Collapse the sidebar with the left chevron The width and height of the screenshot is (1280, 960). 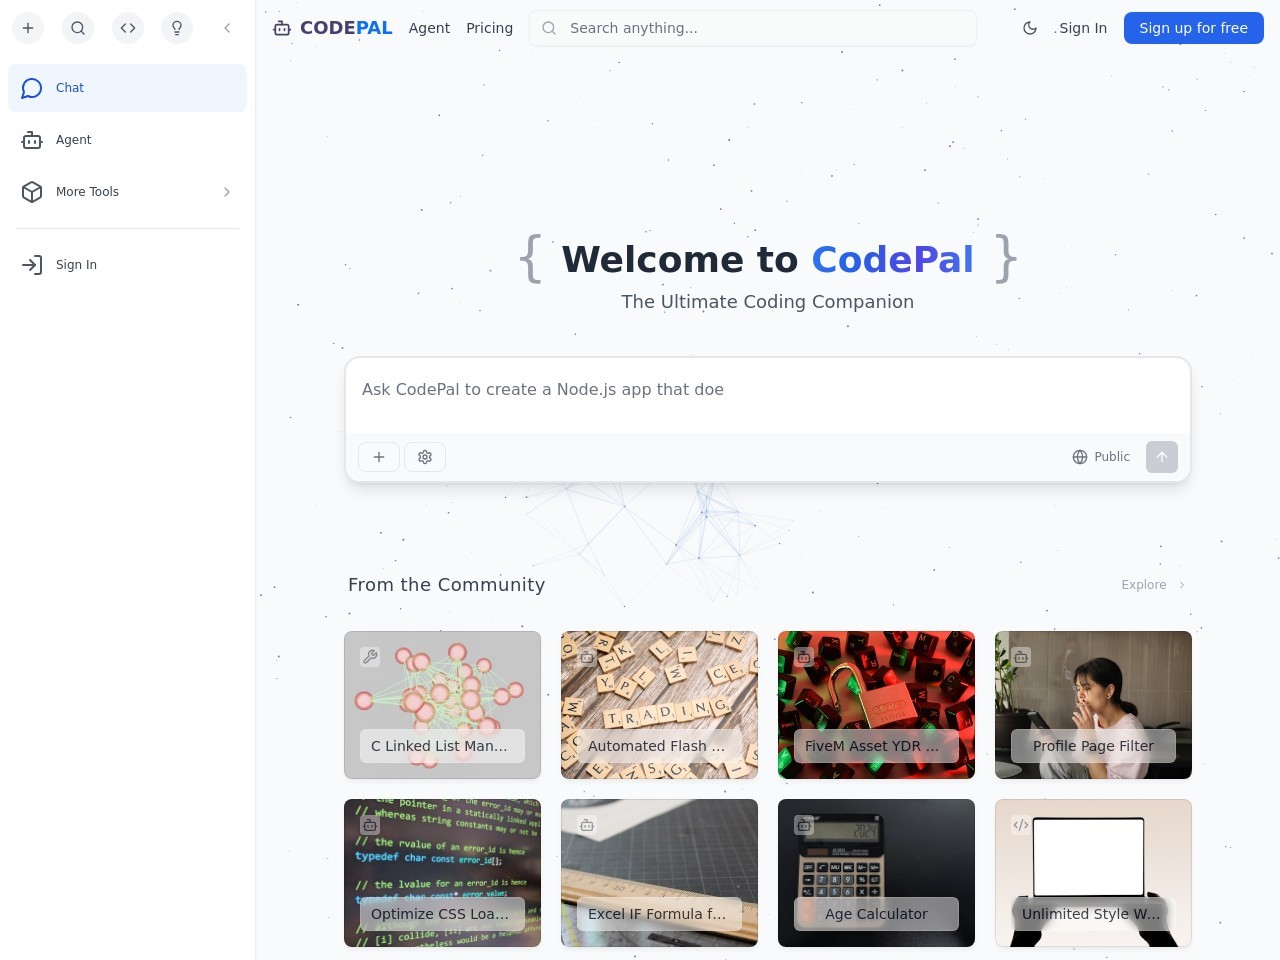tap(227, 28)
